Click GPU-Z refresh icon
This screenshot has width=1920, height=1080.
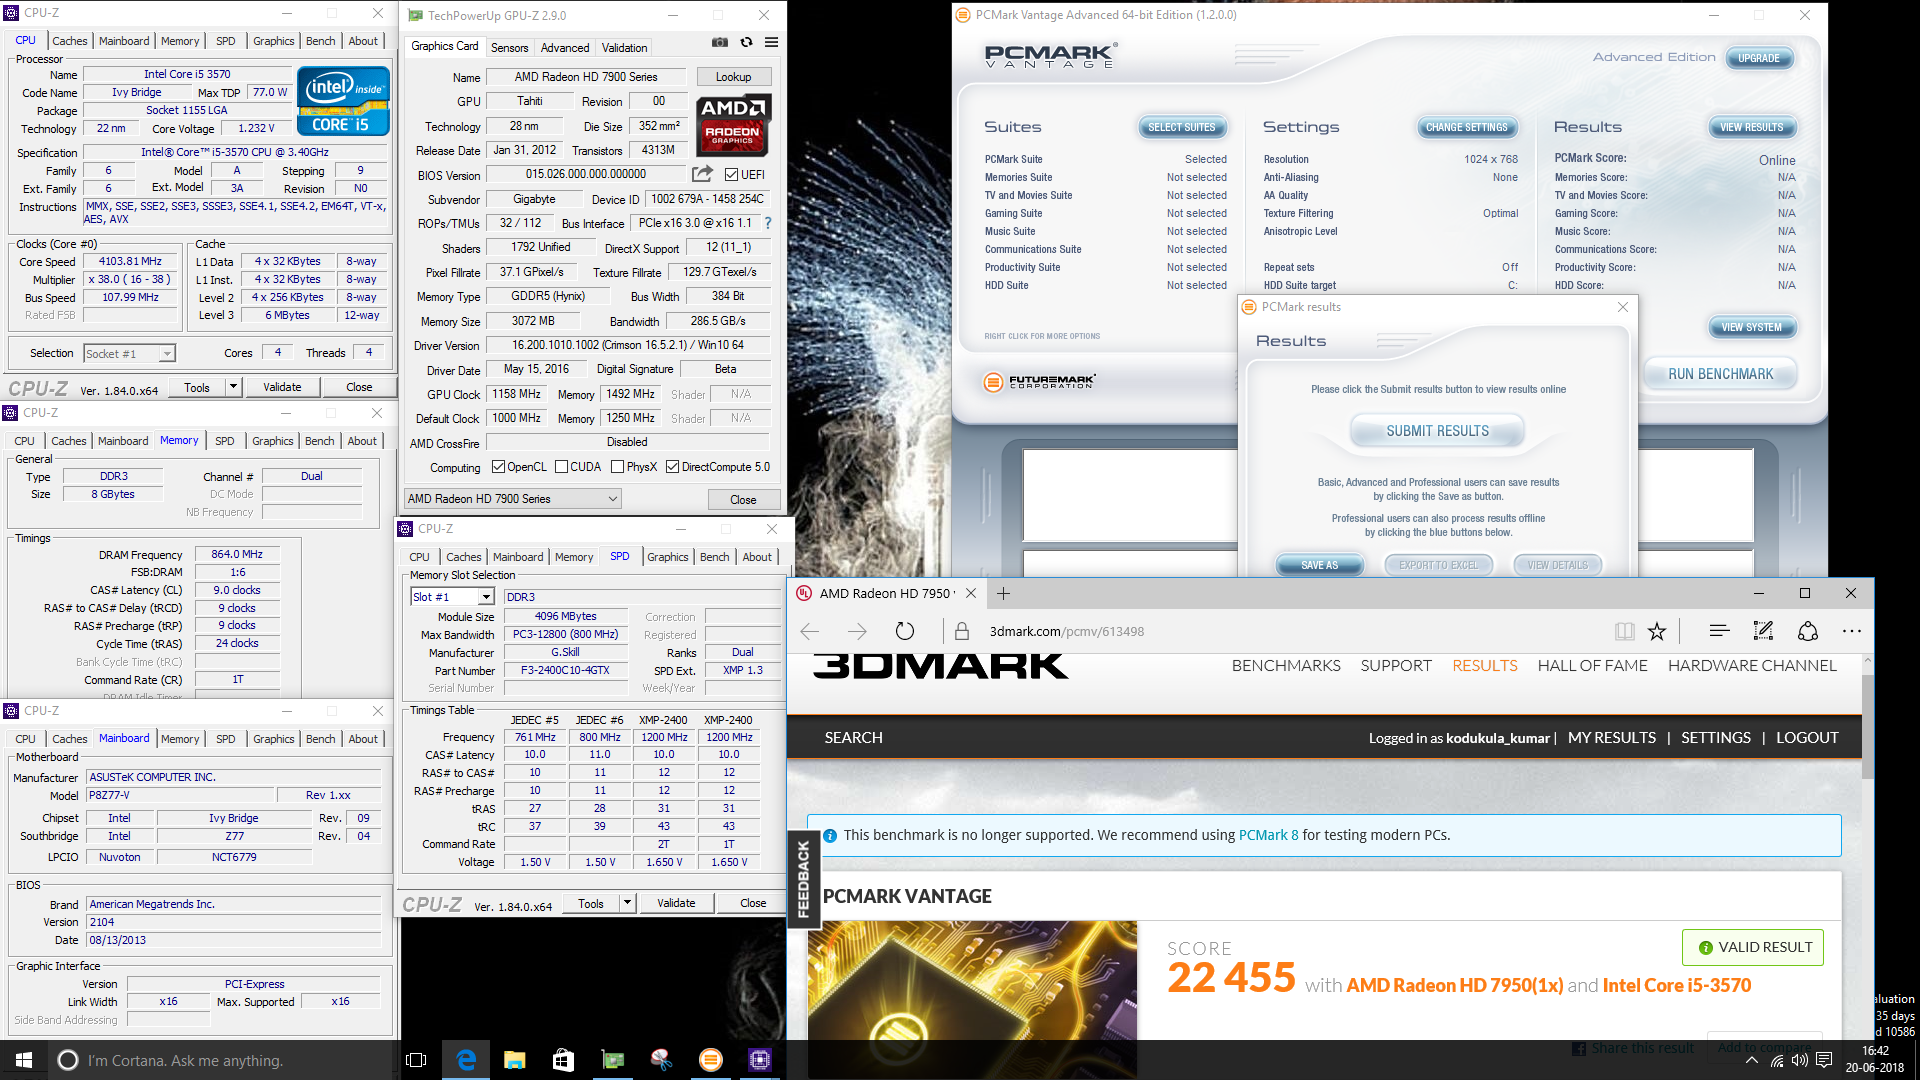[x=746, y=43]
